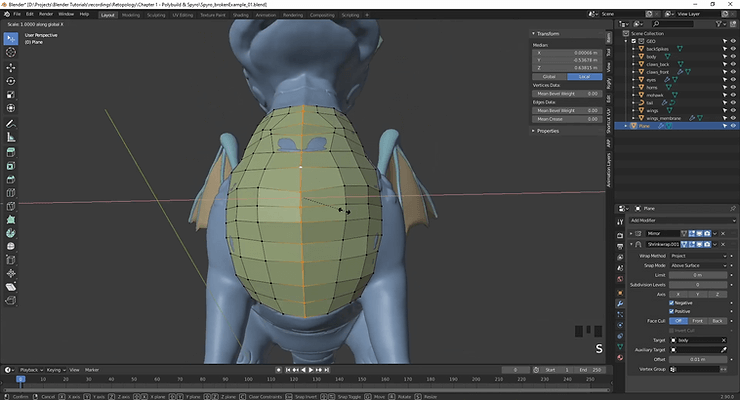
Task: Select the Inset Faces tool
Action: click(x=11, y=166)
